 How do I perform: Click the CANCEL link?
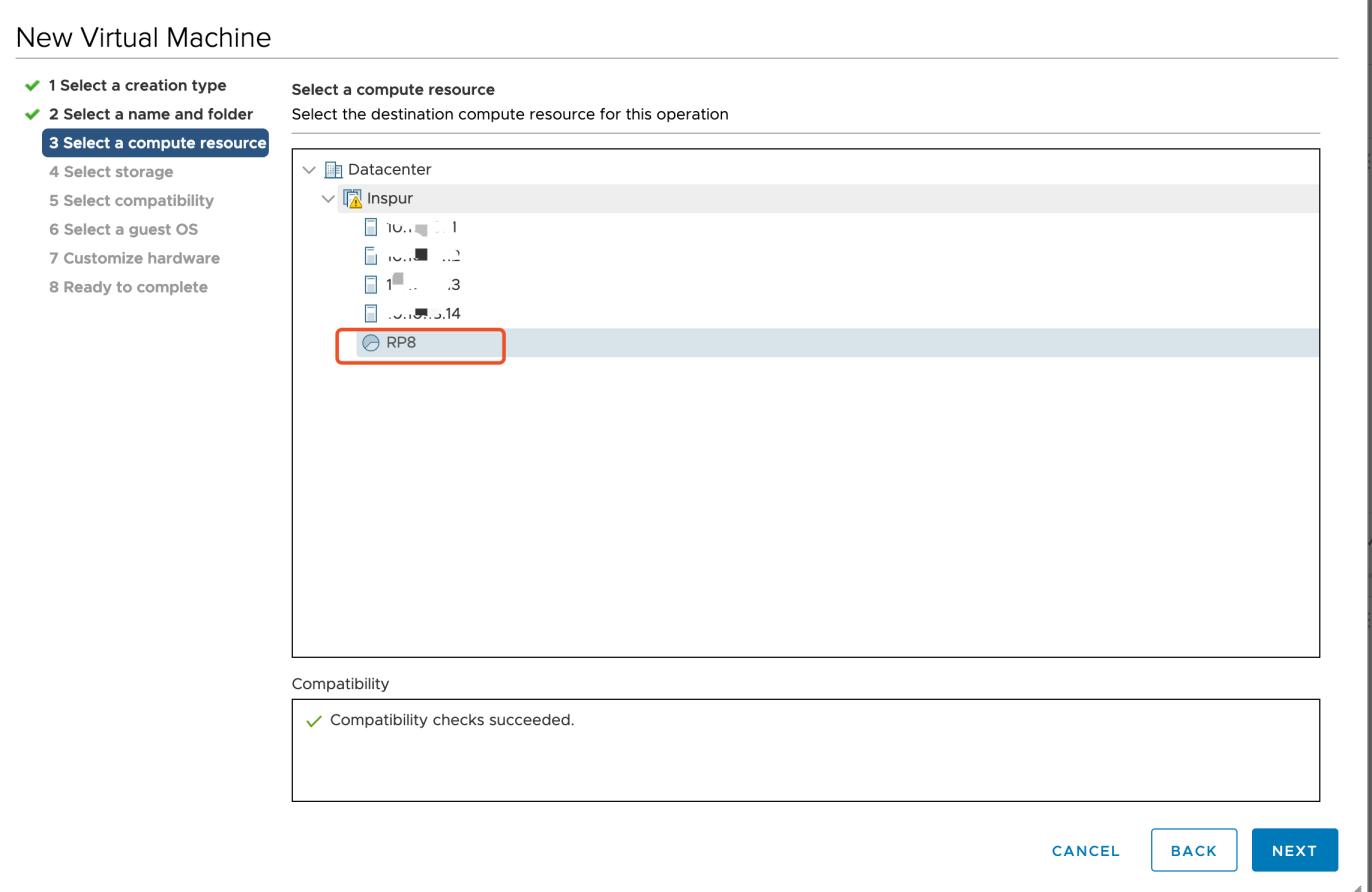coord(1085,850)
